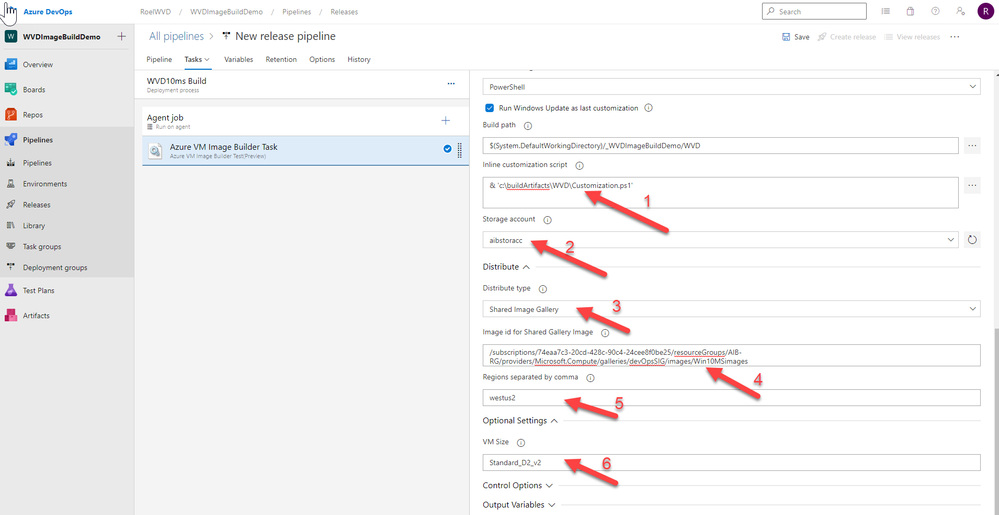Open inline customization script editor ellipsis
The width and height of the screenshot is (999, 515).
point(972,186)
